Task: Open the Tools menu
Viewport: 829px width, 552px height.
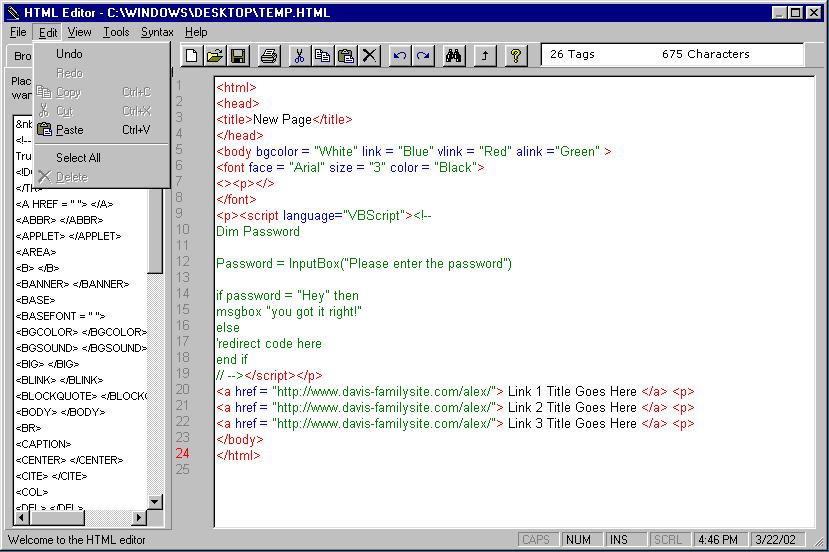Action: 116,32
